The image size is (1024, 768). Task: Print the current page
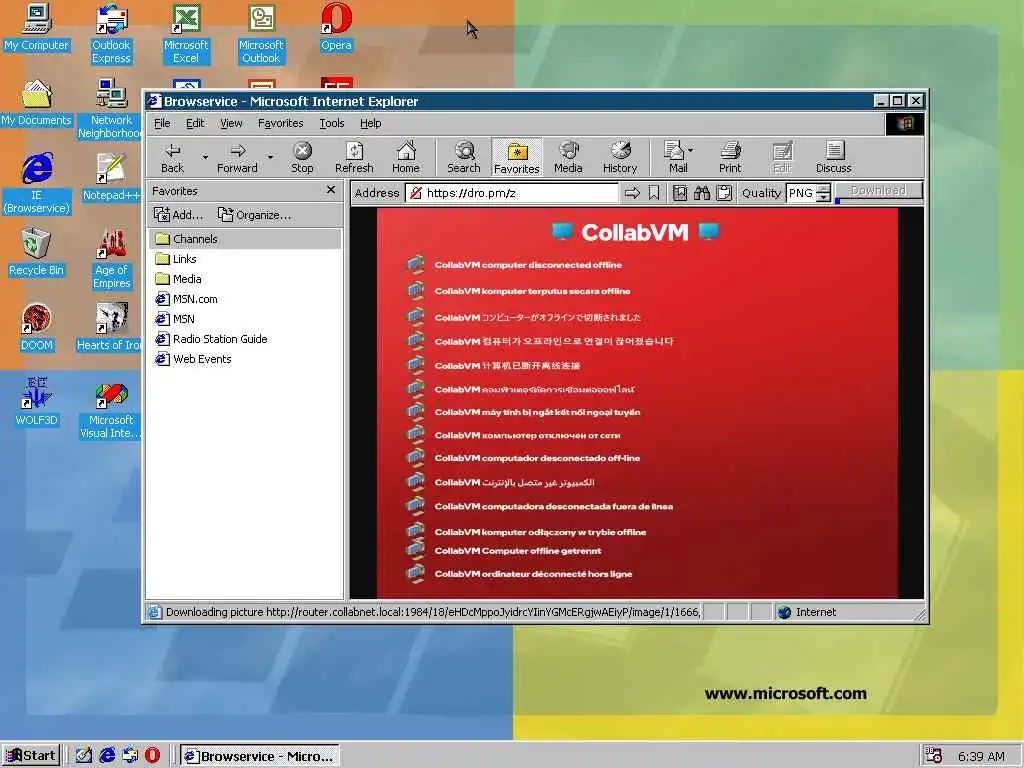coord(730,157)
